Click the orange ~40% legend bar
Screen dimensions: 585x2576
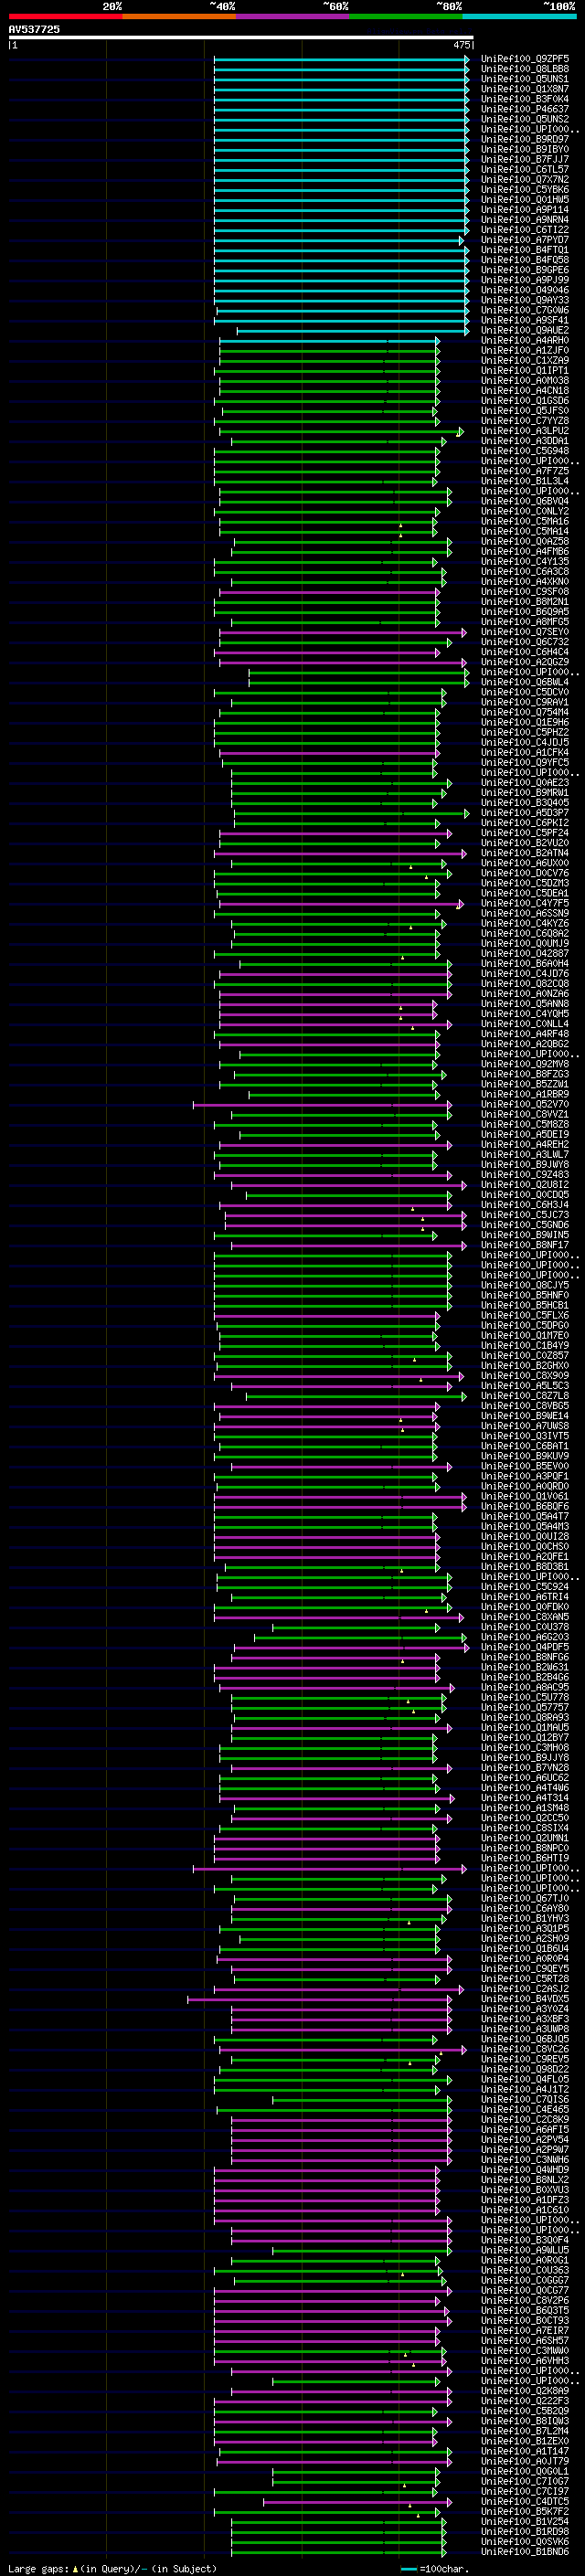pyautogui.click(x=179, y=16)
